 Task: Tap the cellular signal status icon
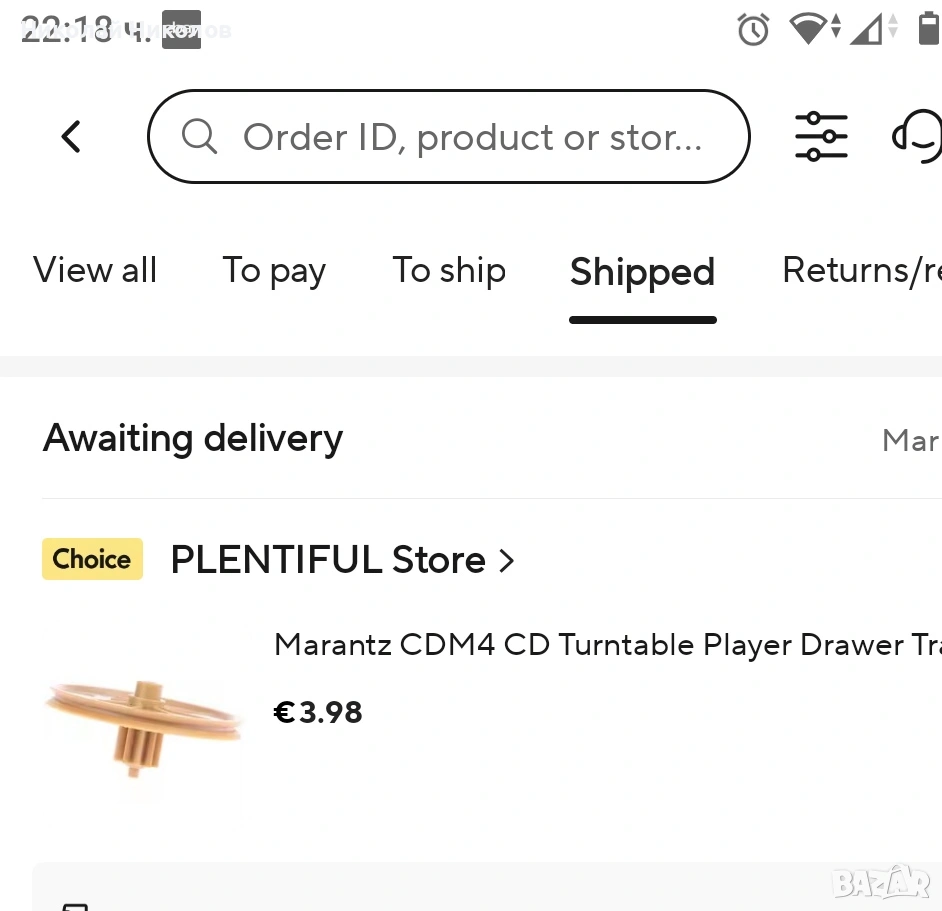870,28
